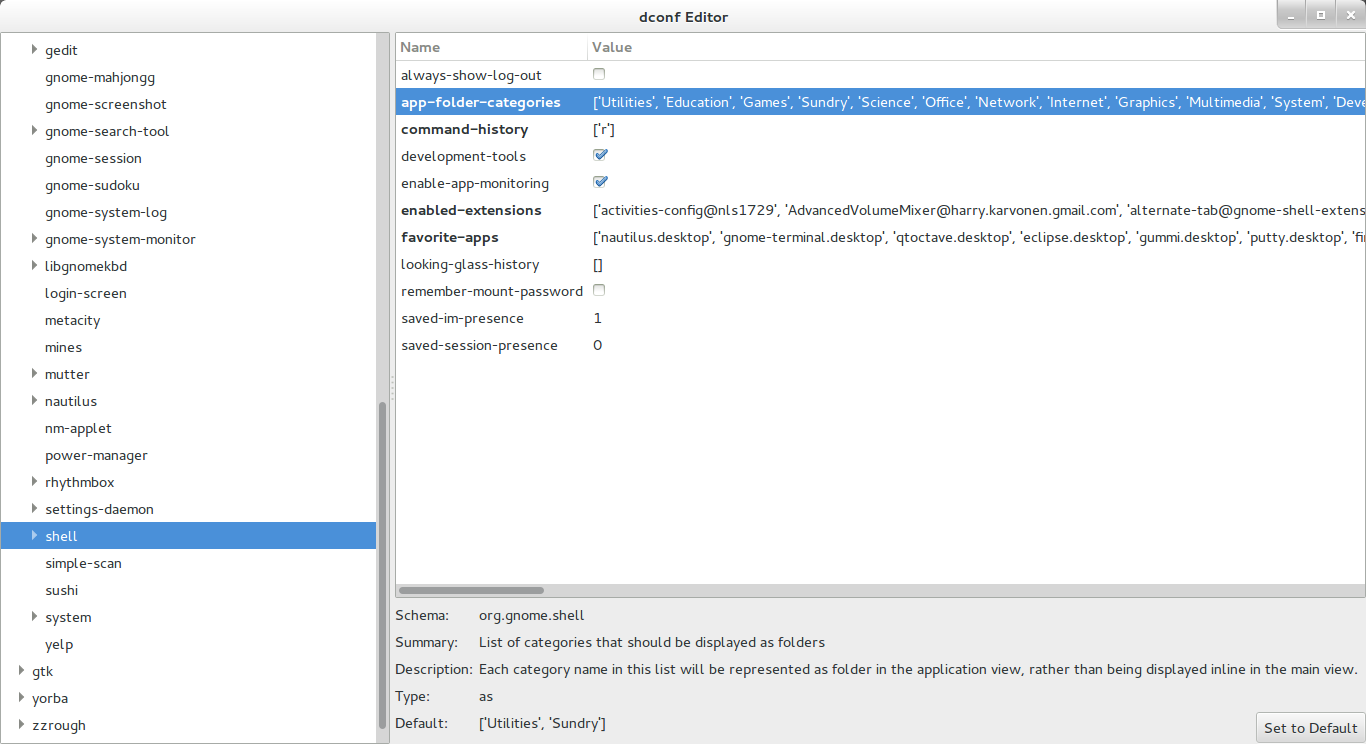
Task: Toggle the always-show-log-out checkbox
Action: (x=599, y=75)
